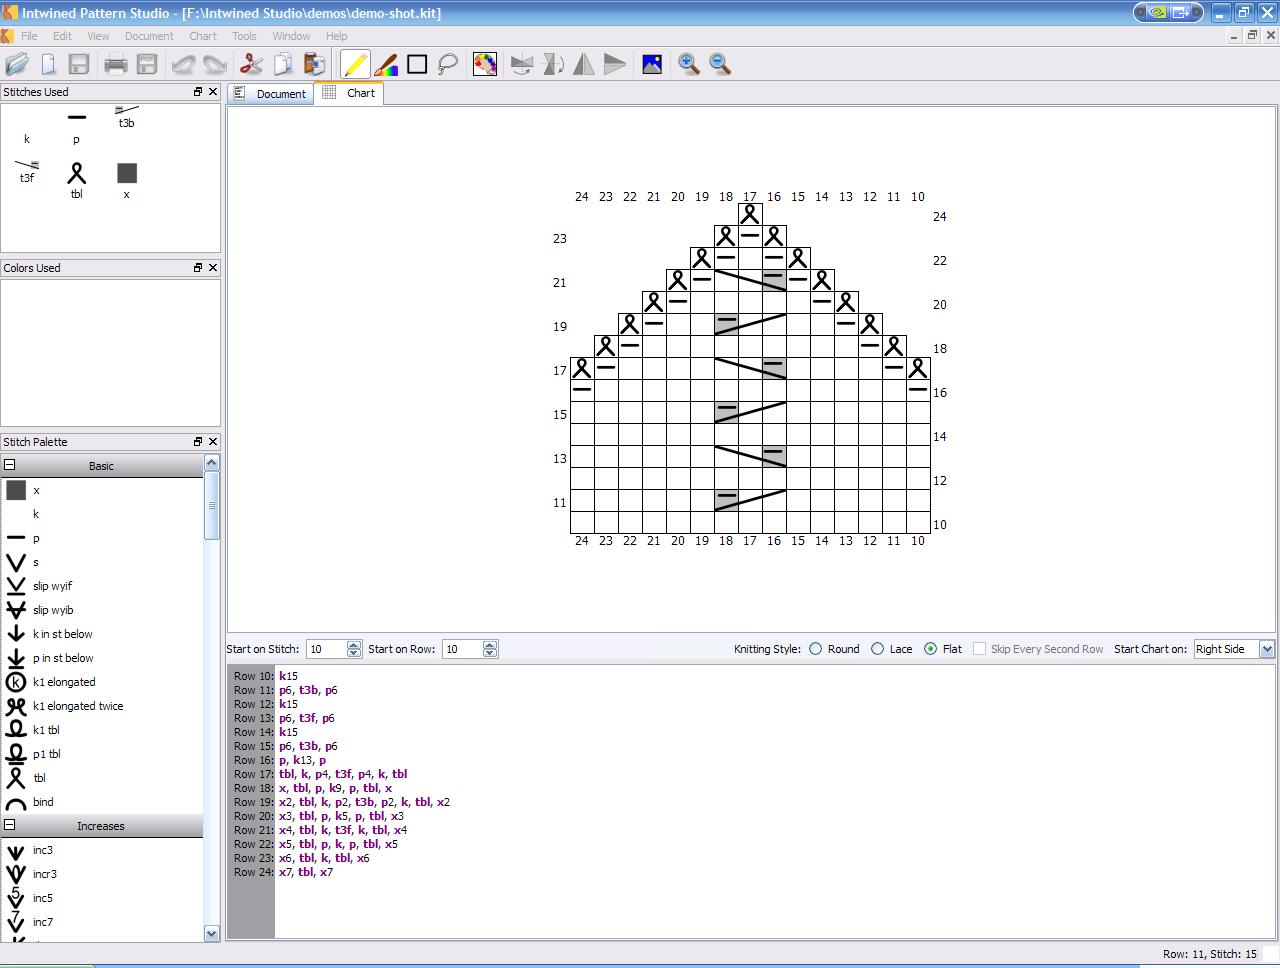
Task: Open the Start Chart on dropdown
Action: (x=1266, y=649)
